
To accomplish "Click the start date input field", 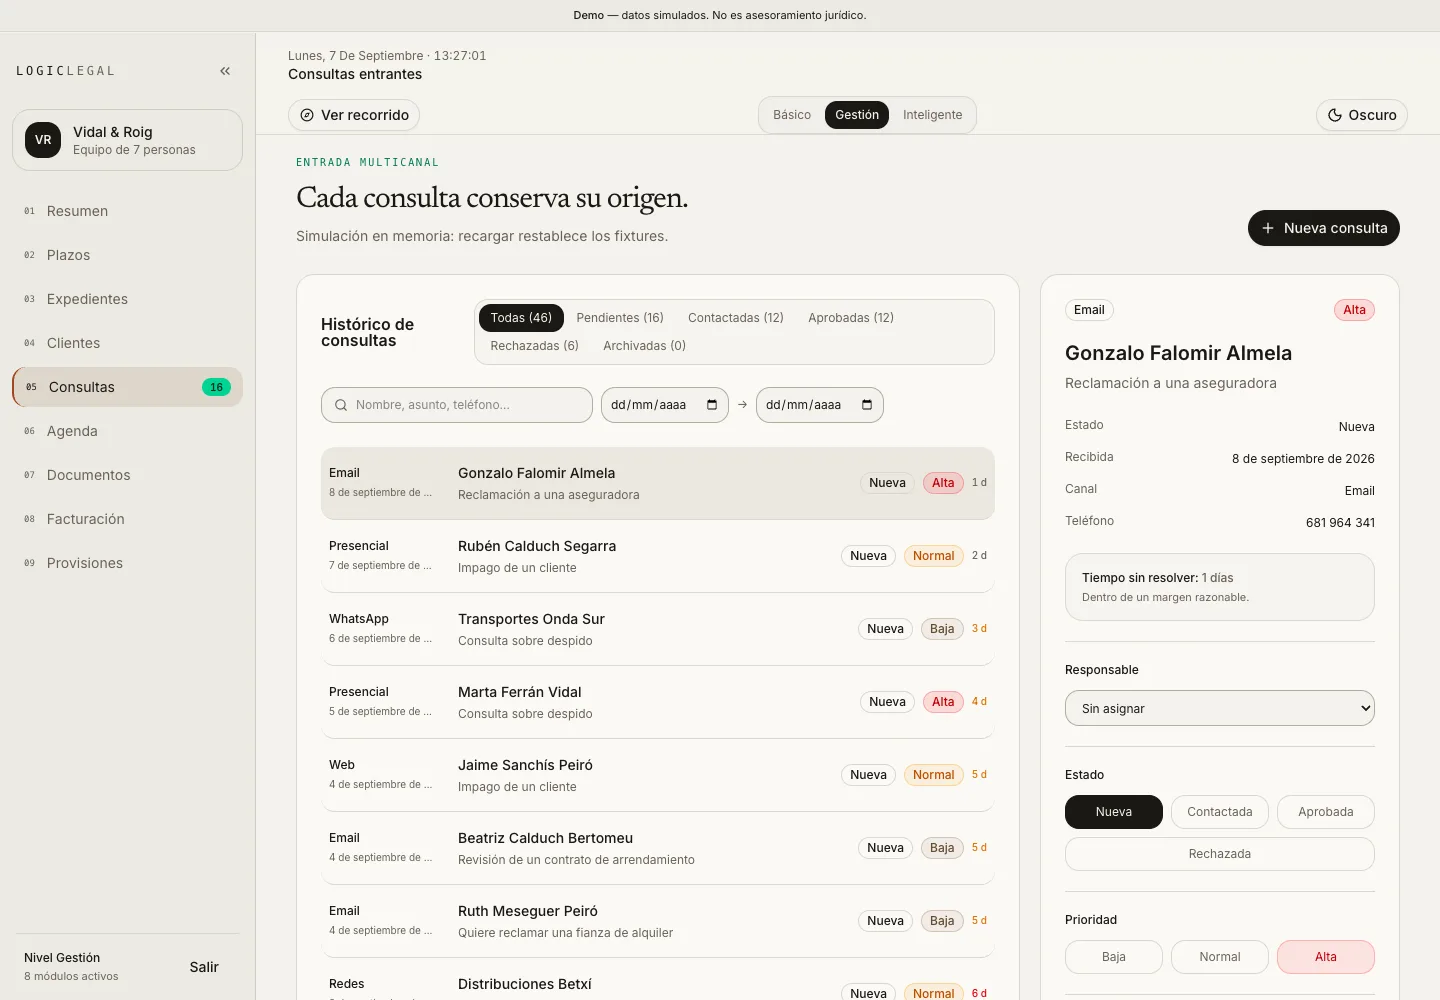I will (665, 405).
